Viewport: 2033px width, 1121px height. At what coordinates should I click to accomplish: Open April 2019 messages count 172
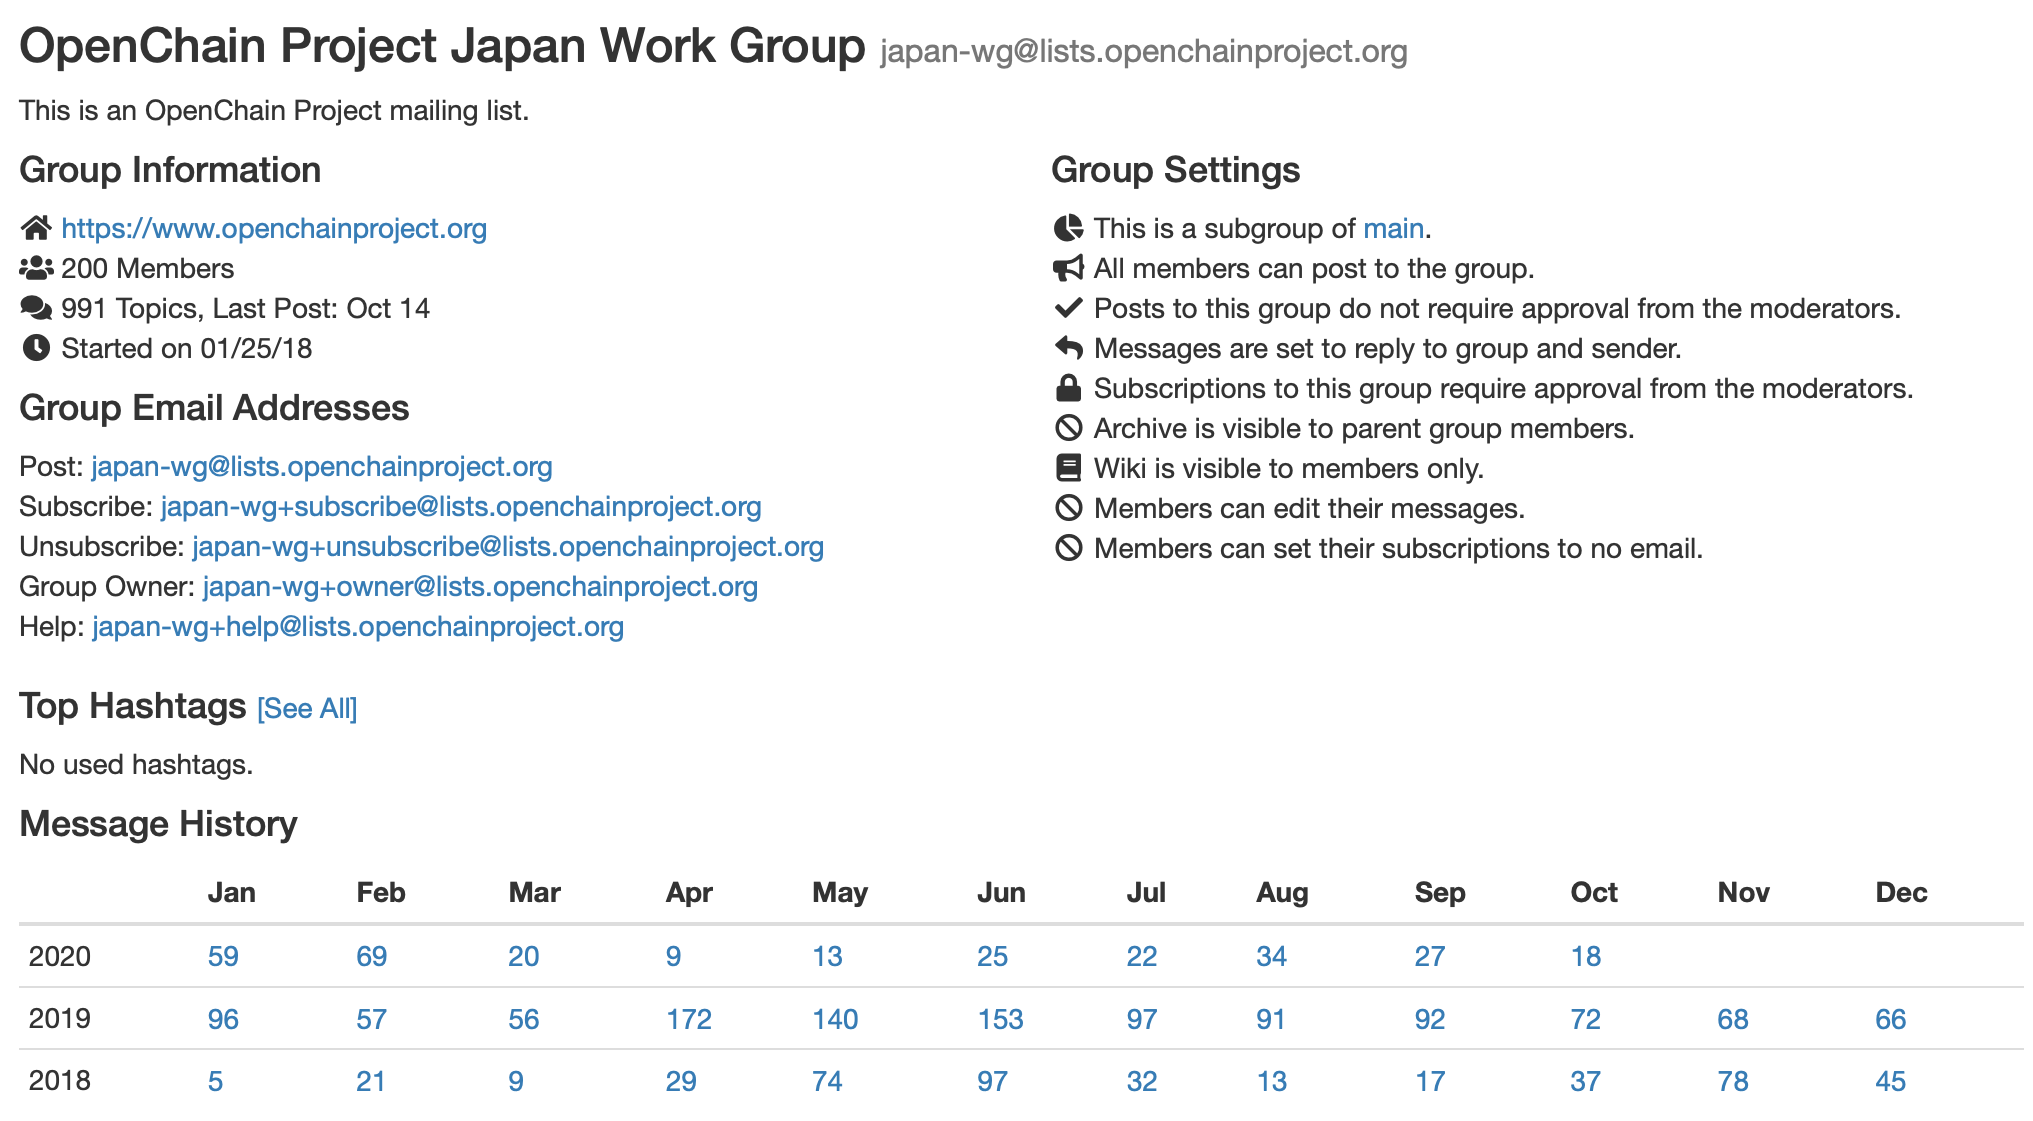(689, 1020)
